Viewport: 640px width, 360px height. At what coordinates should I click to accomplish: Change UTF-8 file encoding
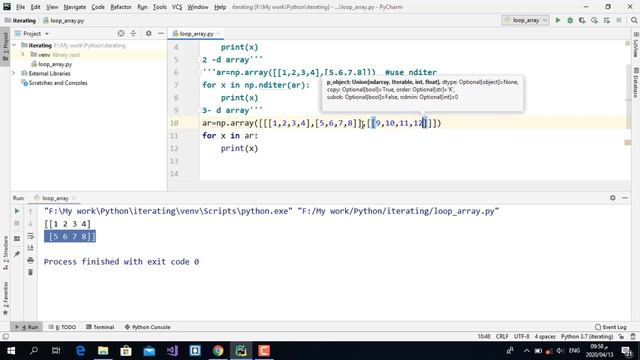(522, 336)
